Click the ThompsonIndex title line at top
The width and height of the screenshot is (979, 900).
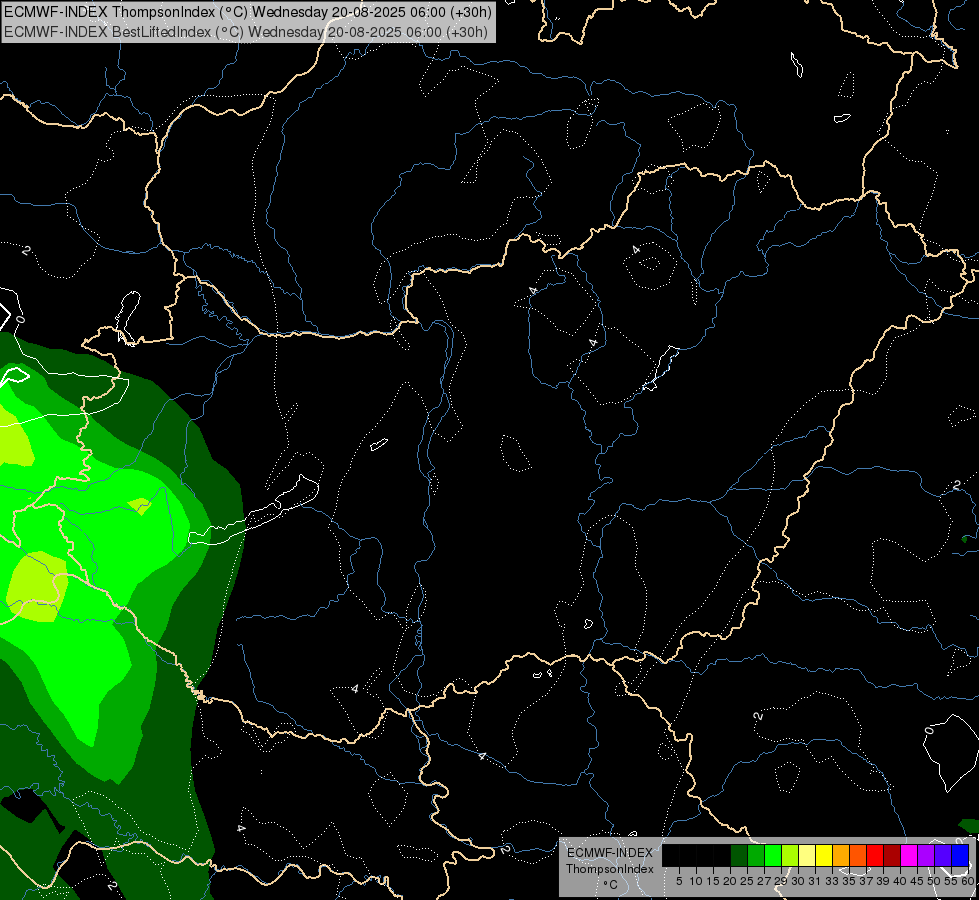[x=248, y=12]
